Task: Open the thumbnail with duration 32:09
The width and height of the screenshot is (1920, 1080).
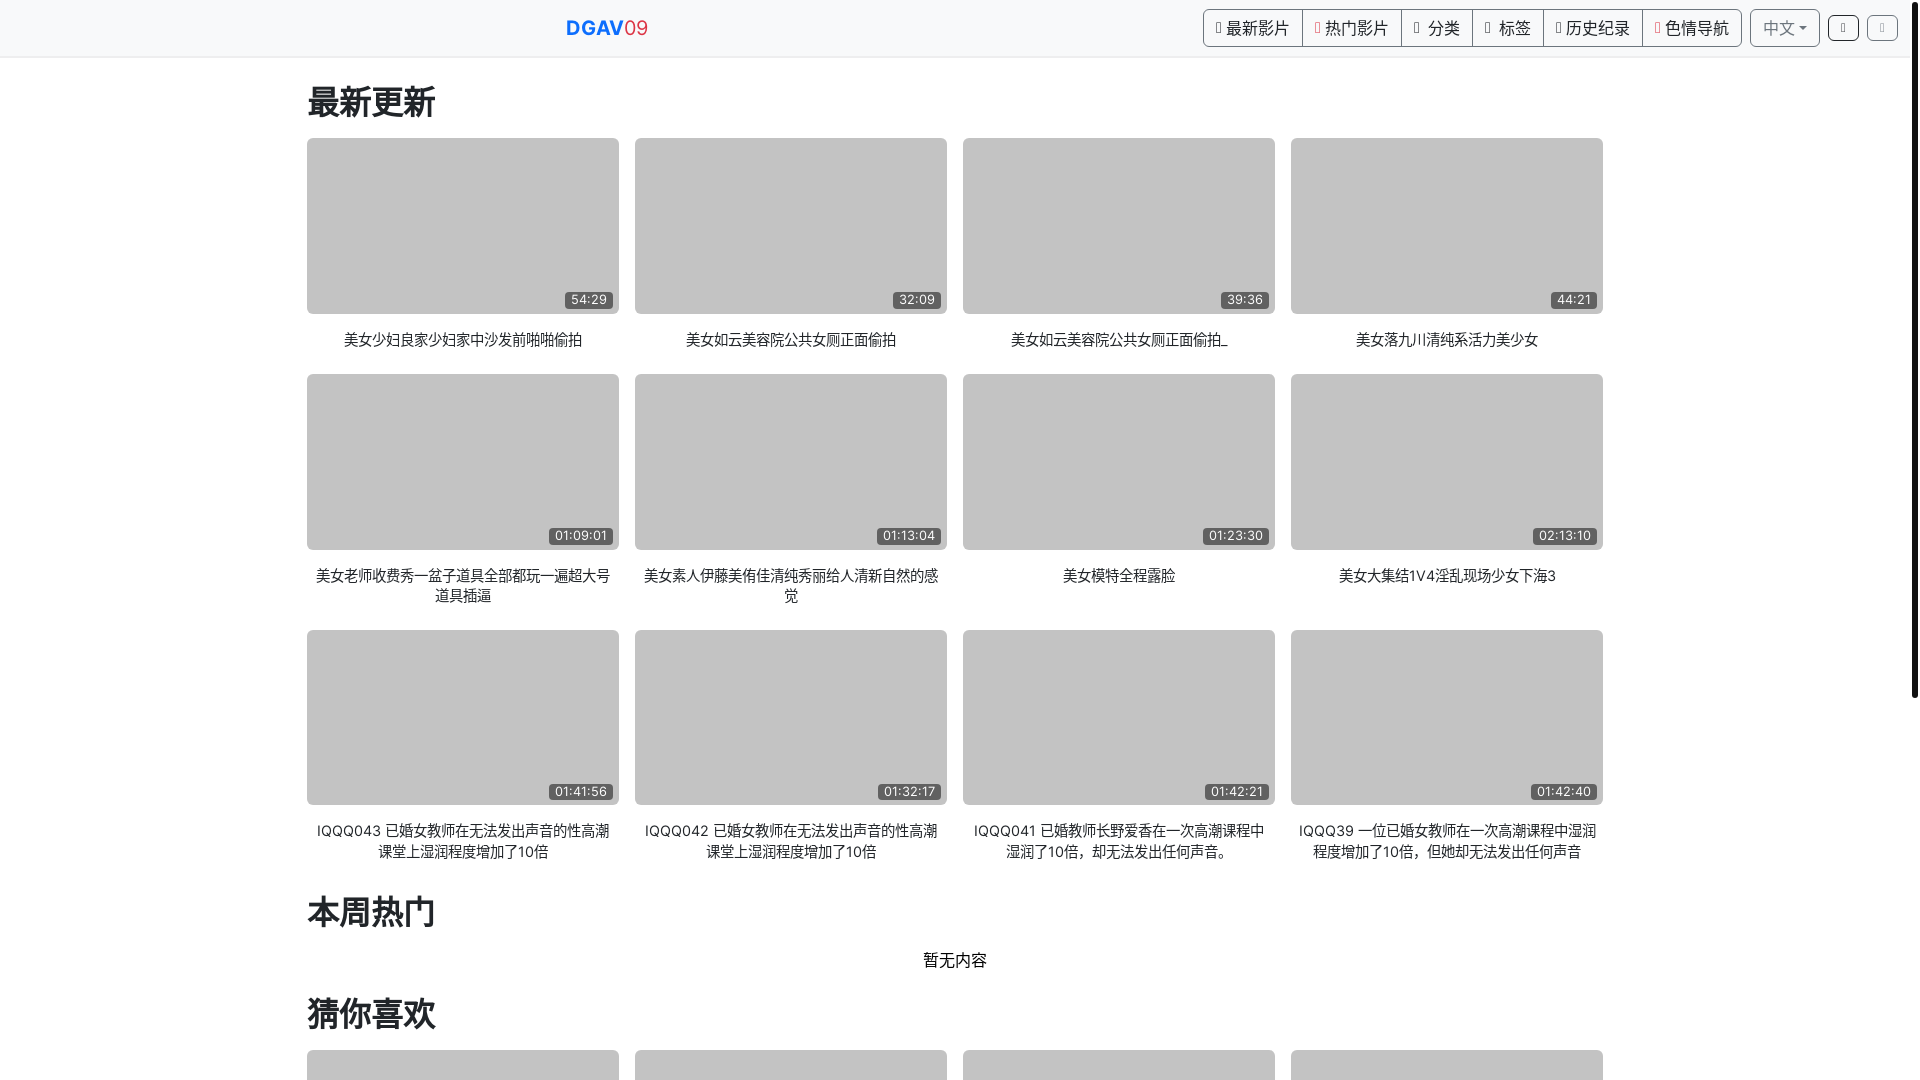Action: pos(791,226)
